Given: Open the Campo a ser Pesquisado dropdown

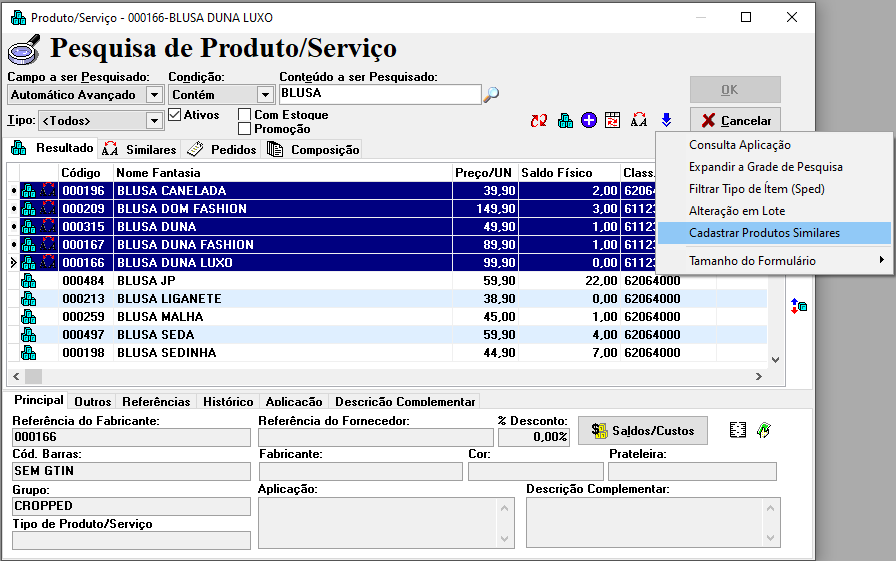Looking at the screenshot, I should (x=154, y=95).
